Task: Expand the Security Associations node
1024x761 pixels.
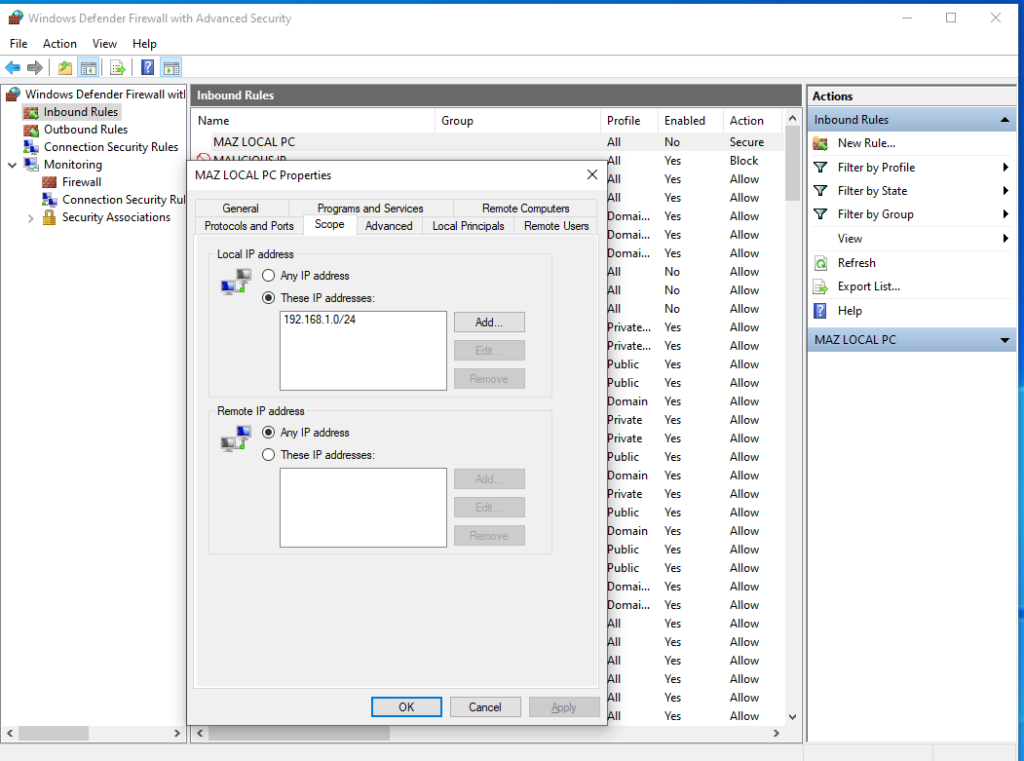Action: coord(30,218)
